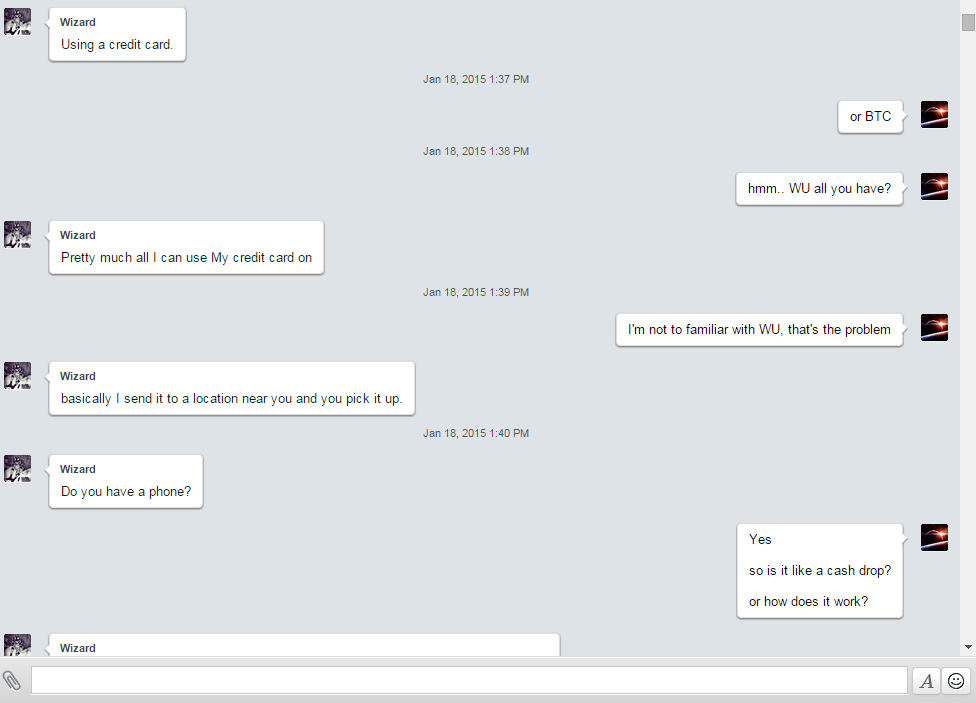
Task: Open the emoji smiley picker
Action: (956, 681)
